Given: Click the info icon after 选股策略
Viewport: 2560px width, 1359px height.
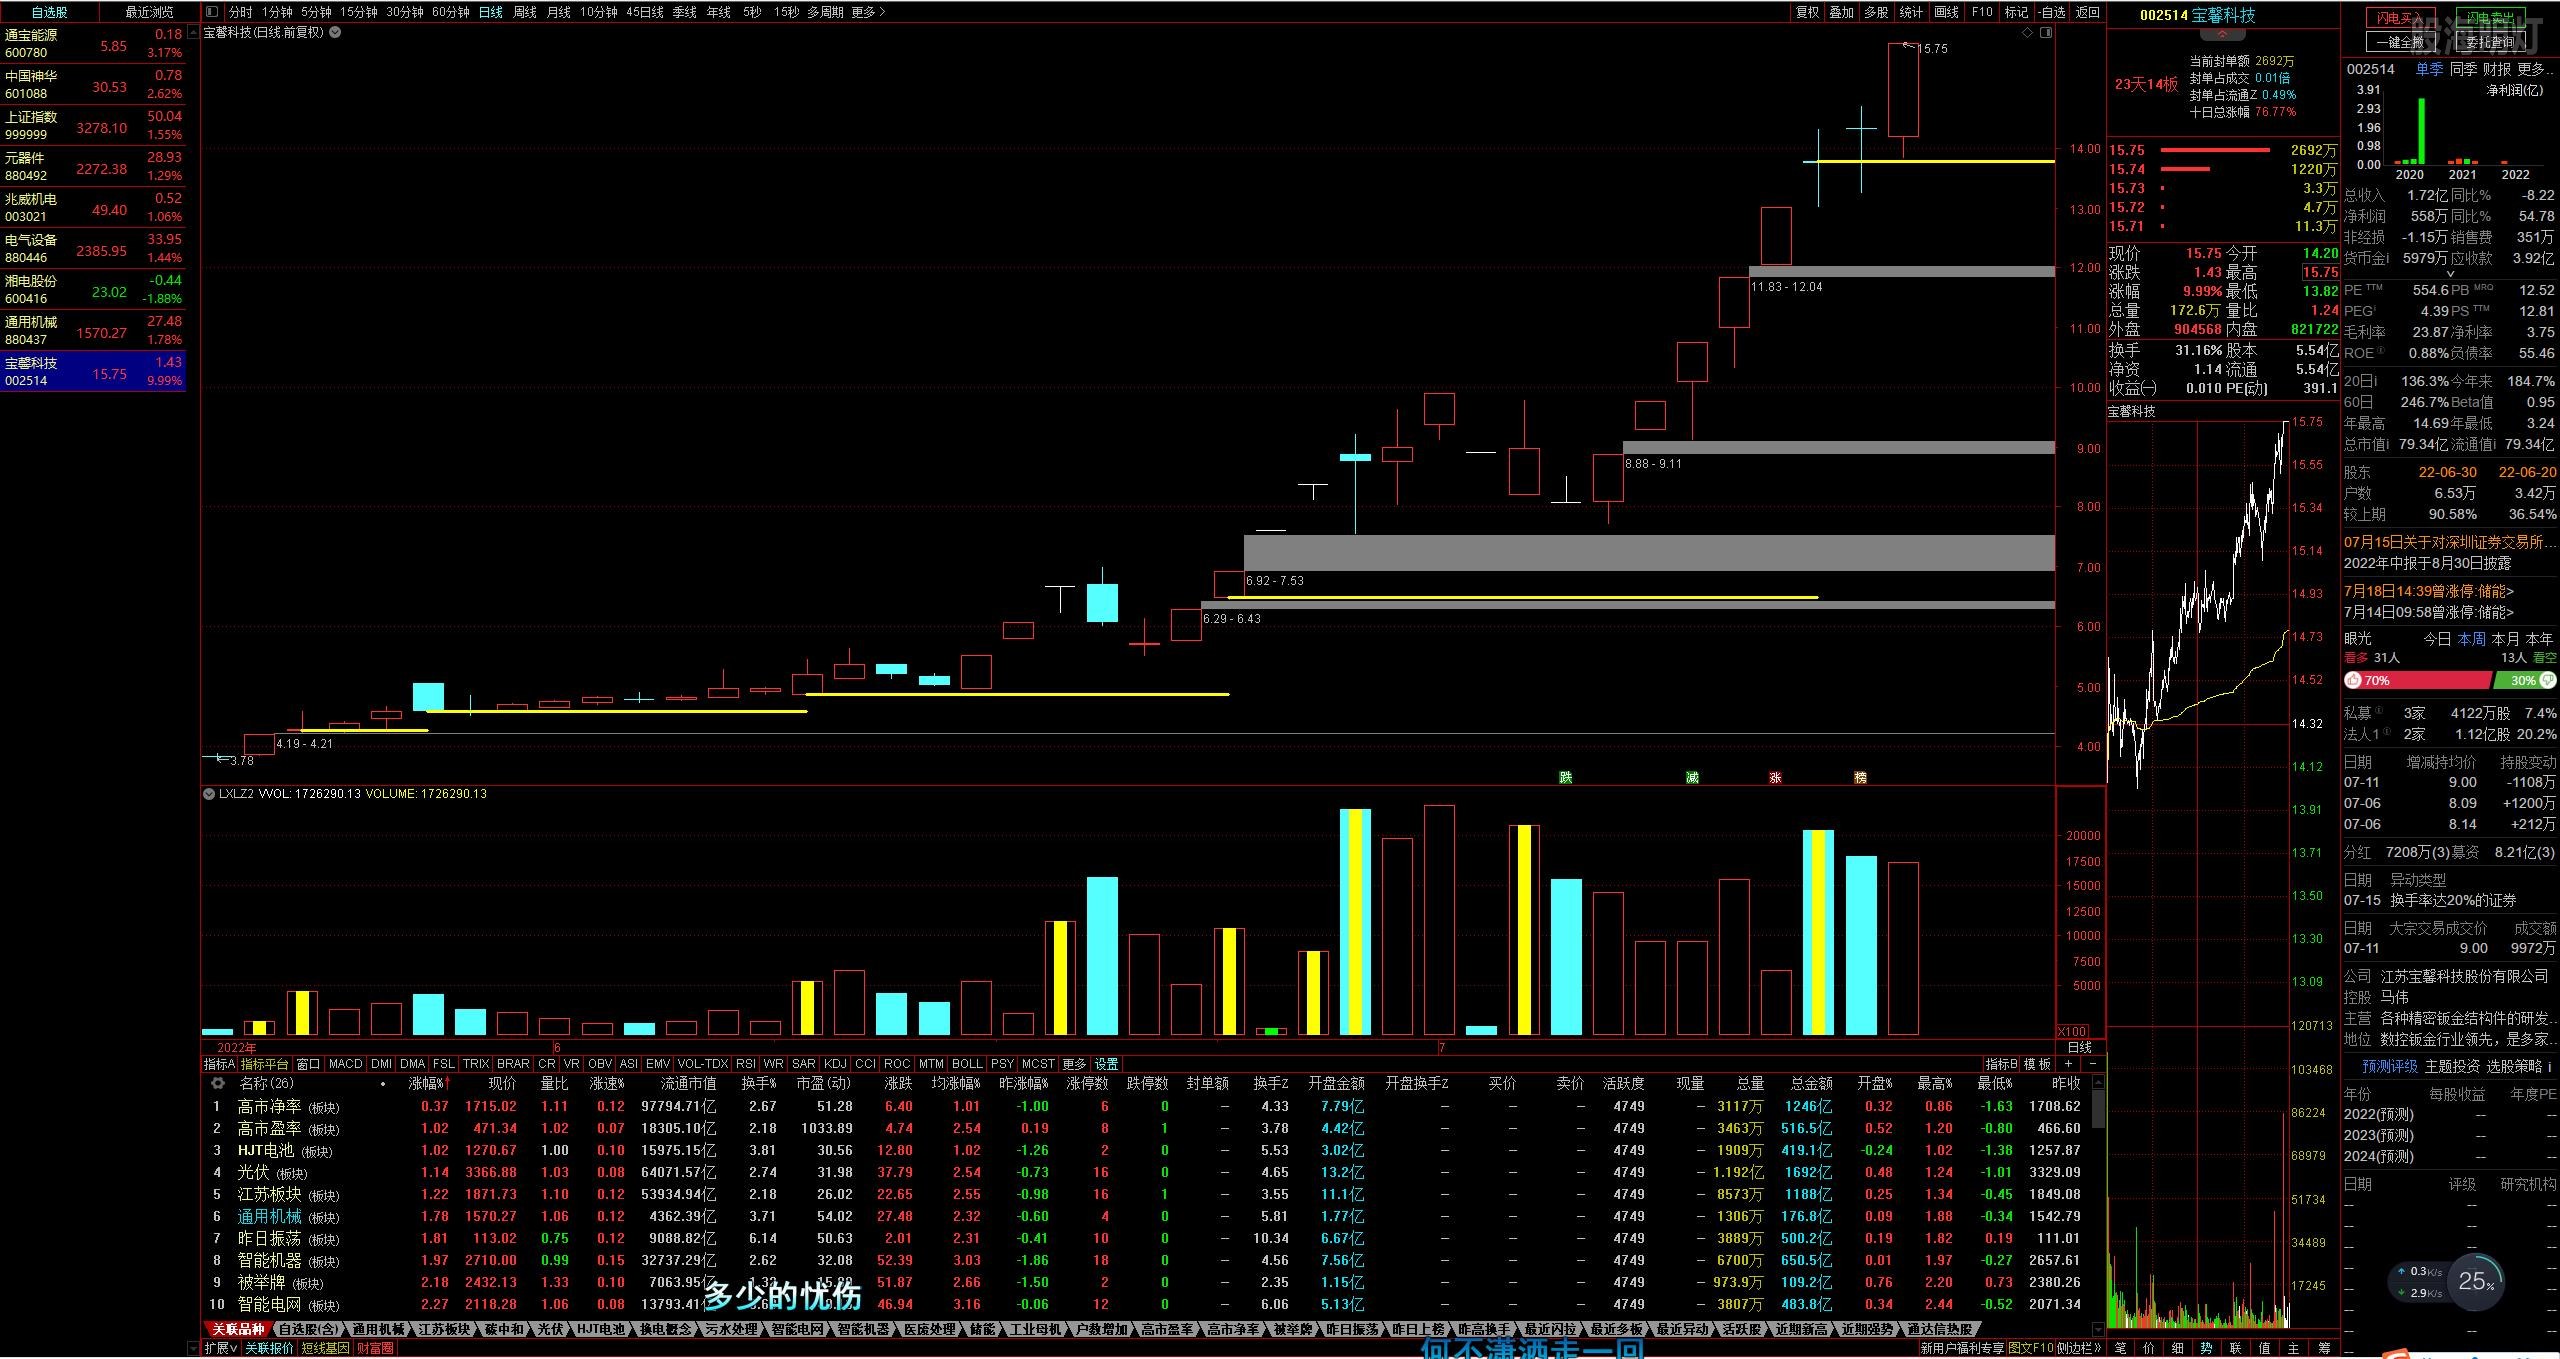Looking at the screenshot, I should (x=2549, y=1067).
